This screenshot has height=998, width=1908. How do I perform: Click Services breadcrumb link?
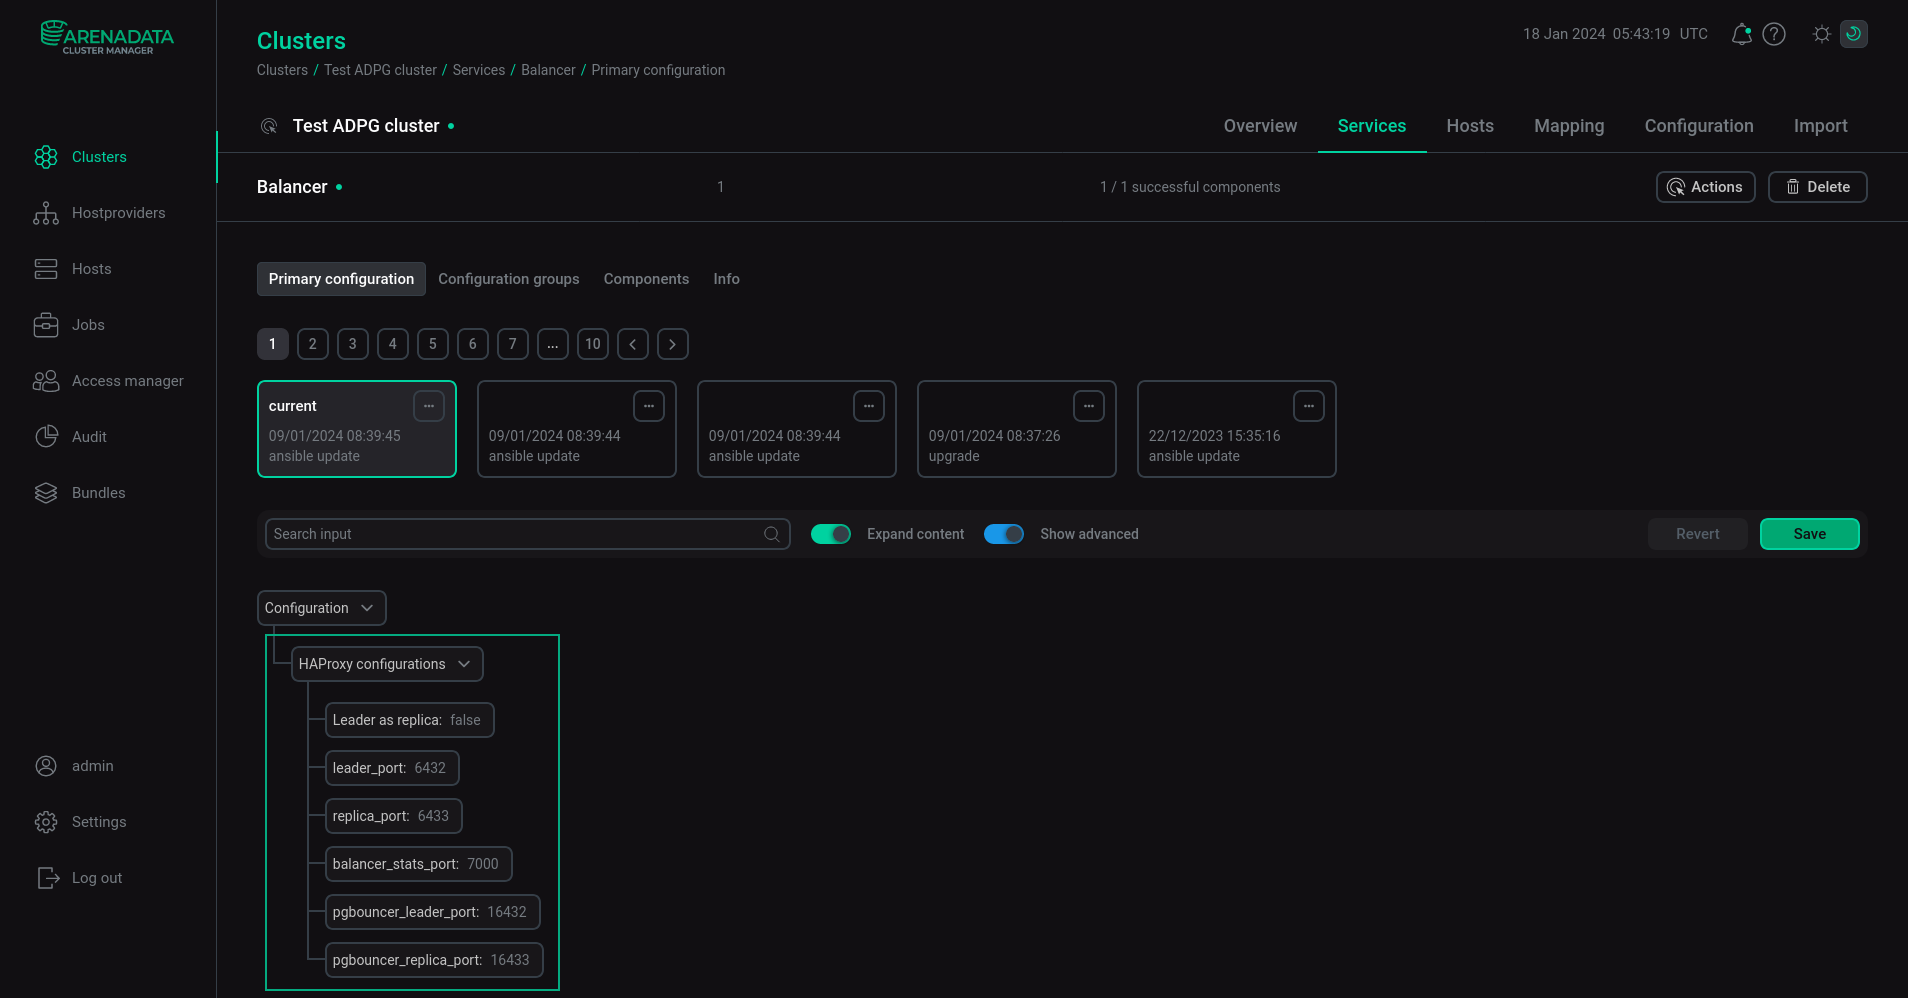point(479,70)
